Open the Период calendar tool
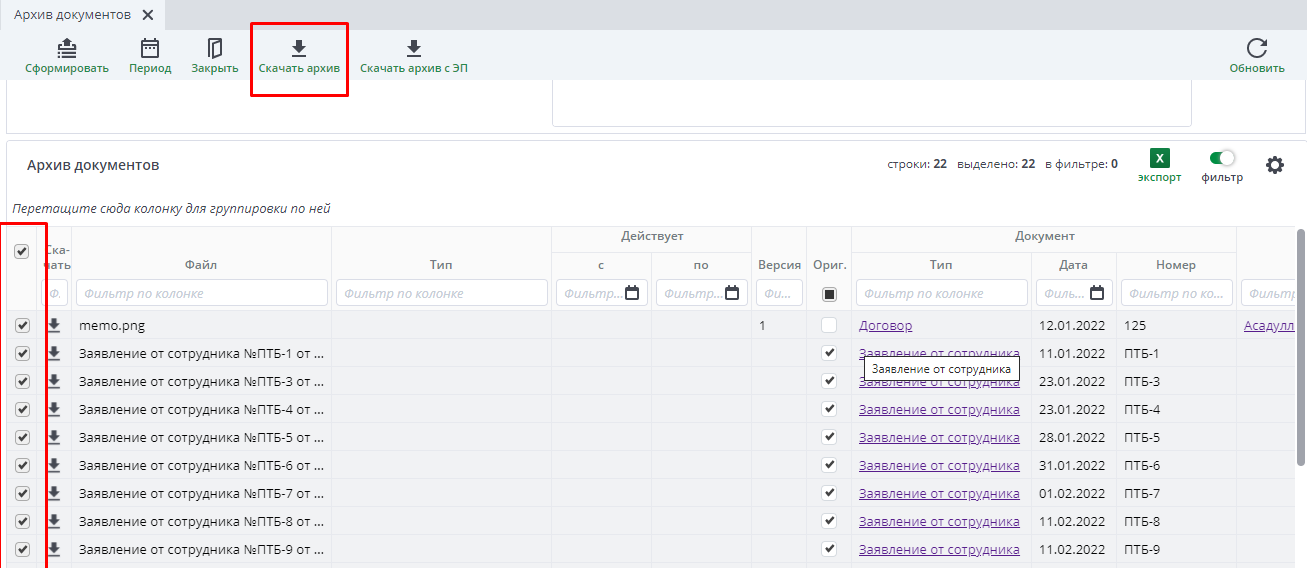Image resolution: width=1307 pixels, height=568 pixels. coord(150,49)
